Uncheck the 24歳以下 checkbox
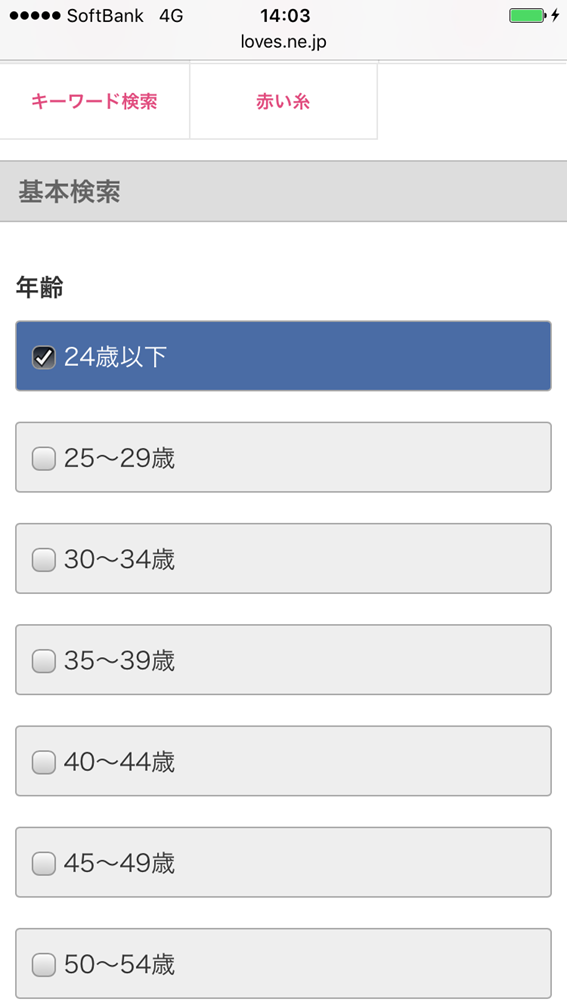Screen dimensions: 567x1008 click(44, 357)
